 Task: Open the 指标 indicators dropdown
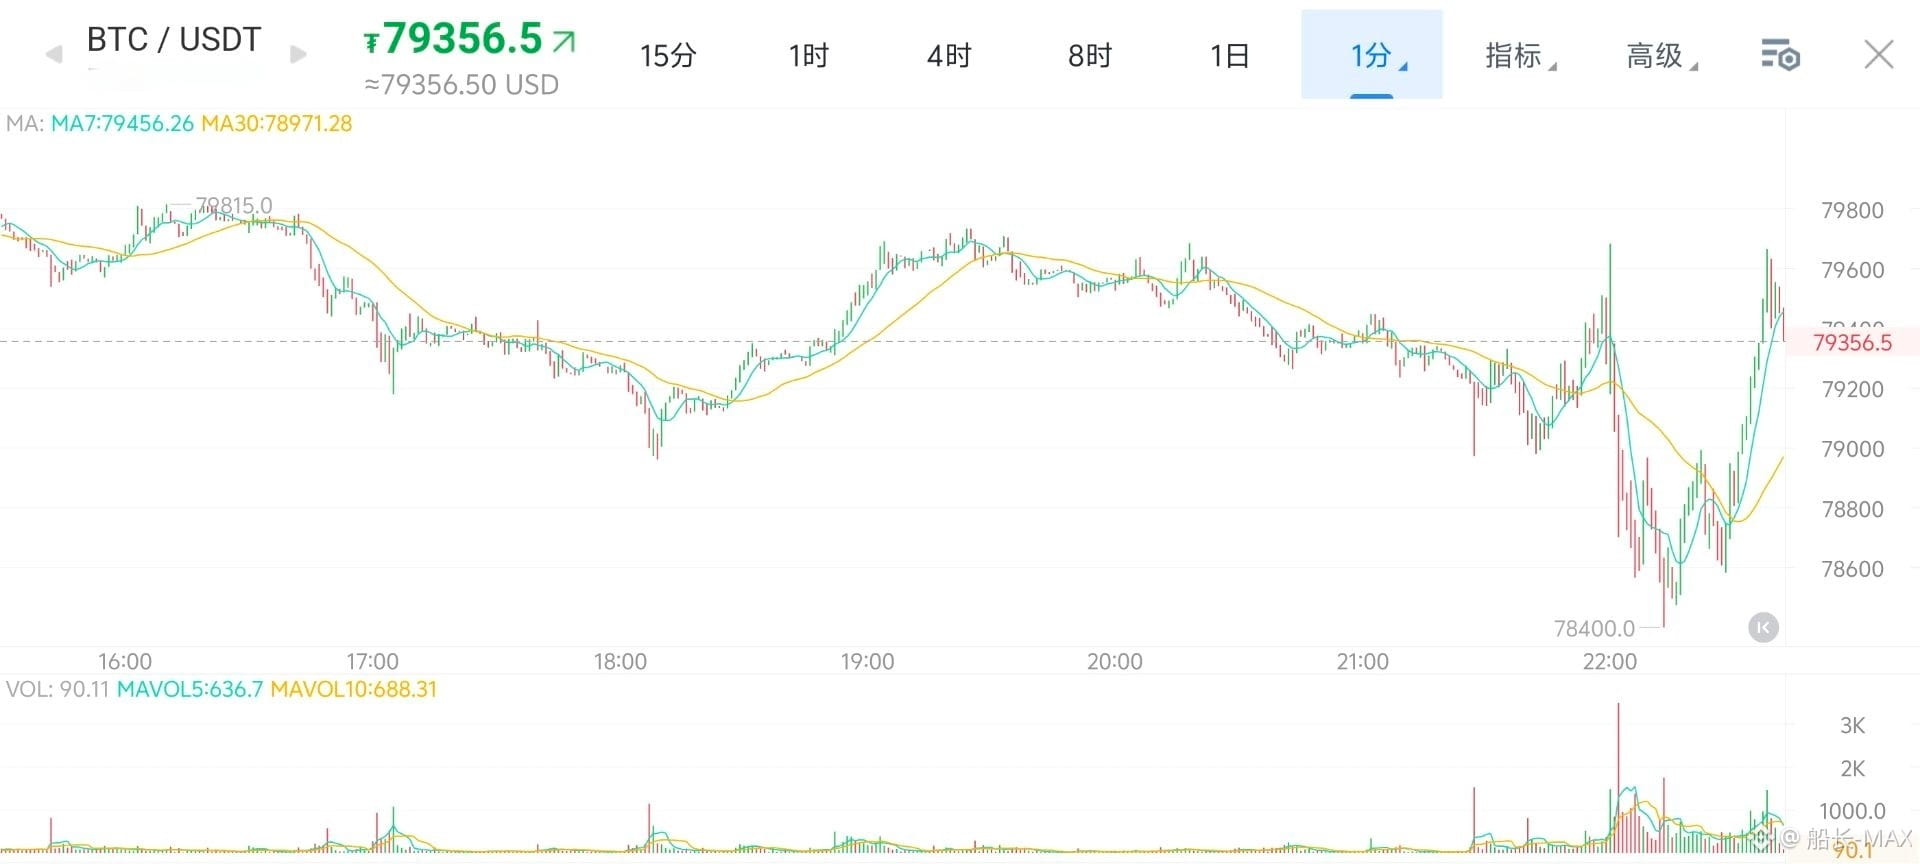[1520, 55]
